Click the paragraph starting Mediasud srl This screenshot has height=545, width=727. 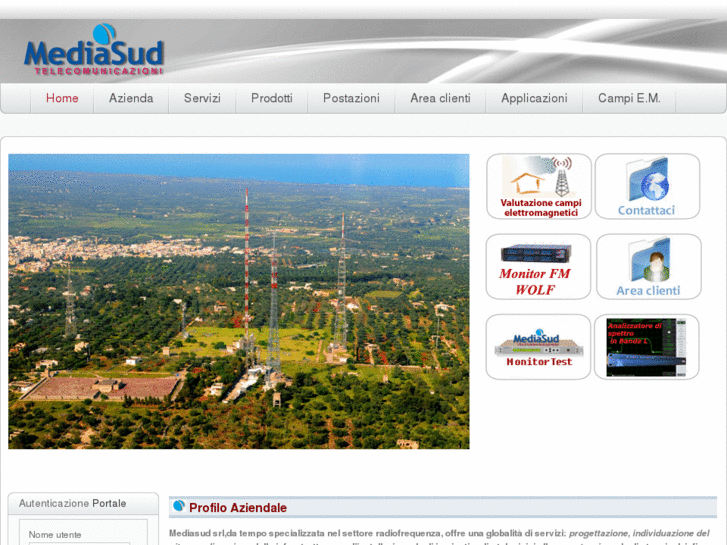point(440,538)
